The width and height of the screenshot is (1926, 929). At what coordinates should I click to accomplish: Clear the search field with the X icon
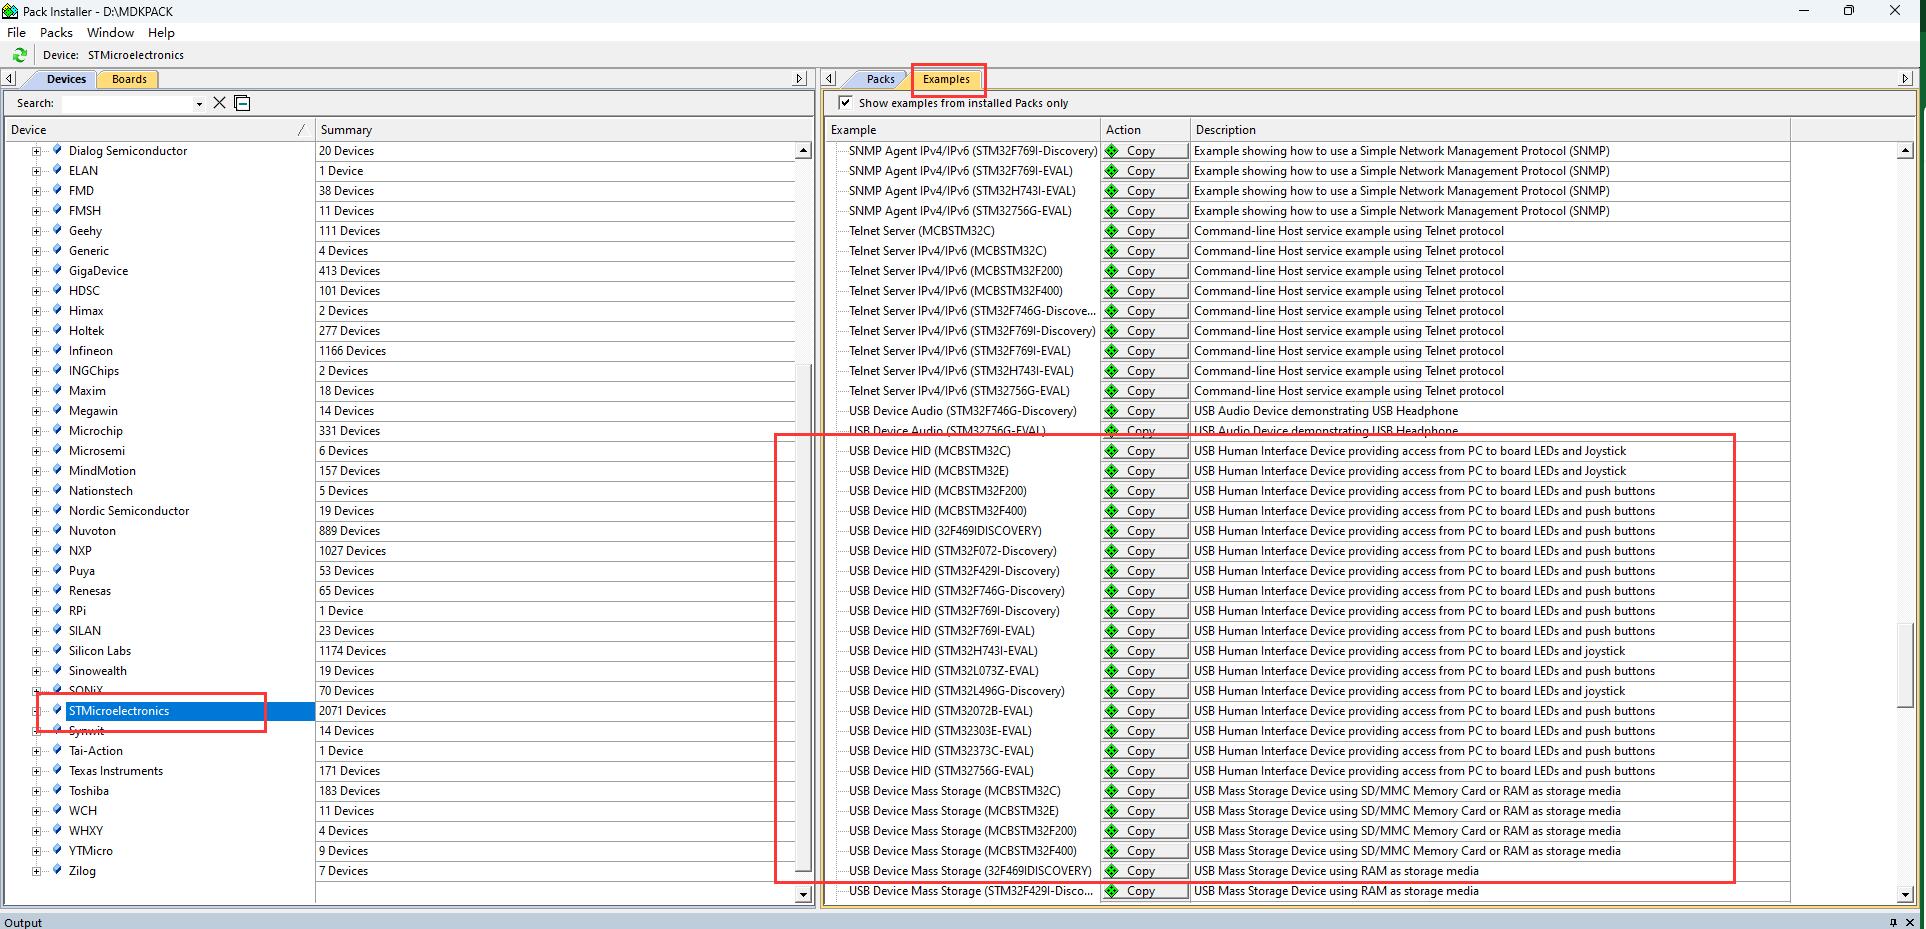click(x=220, y=103)
